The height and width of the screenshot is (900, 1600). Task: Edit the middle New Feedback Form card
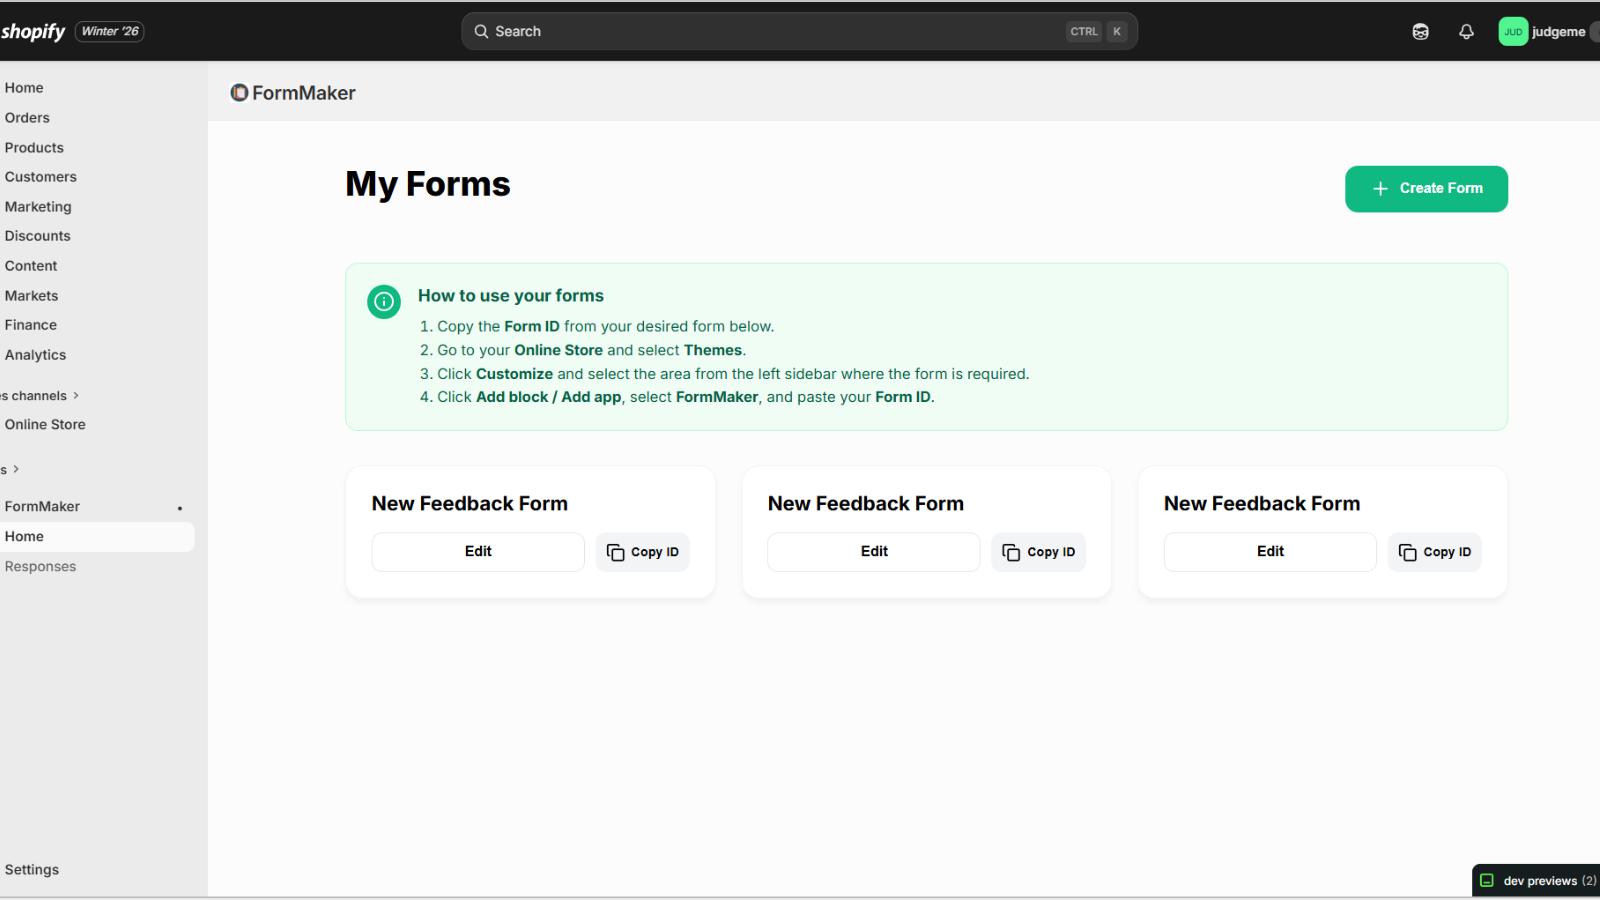[x=874, y=552]
